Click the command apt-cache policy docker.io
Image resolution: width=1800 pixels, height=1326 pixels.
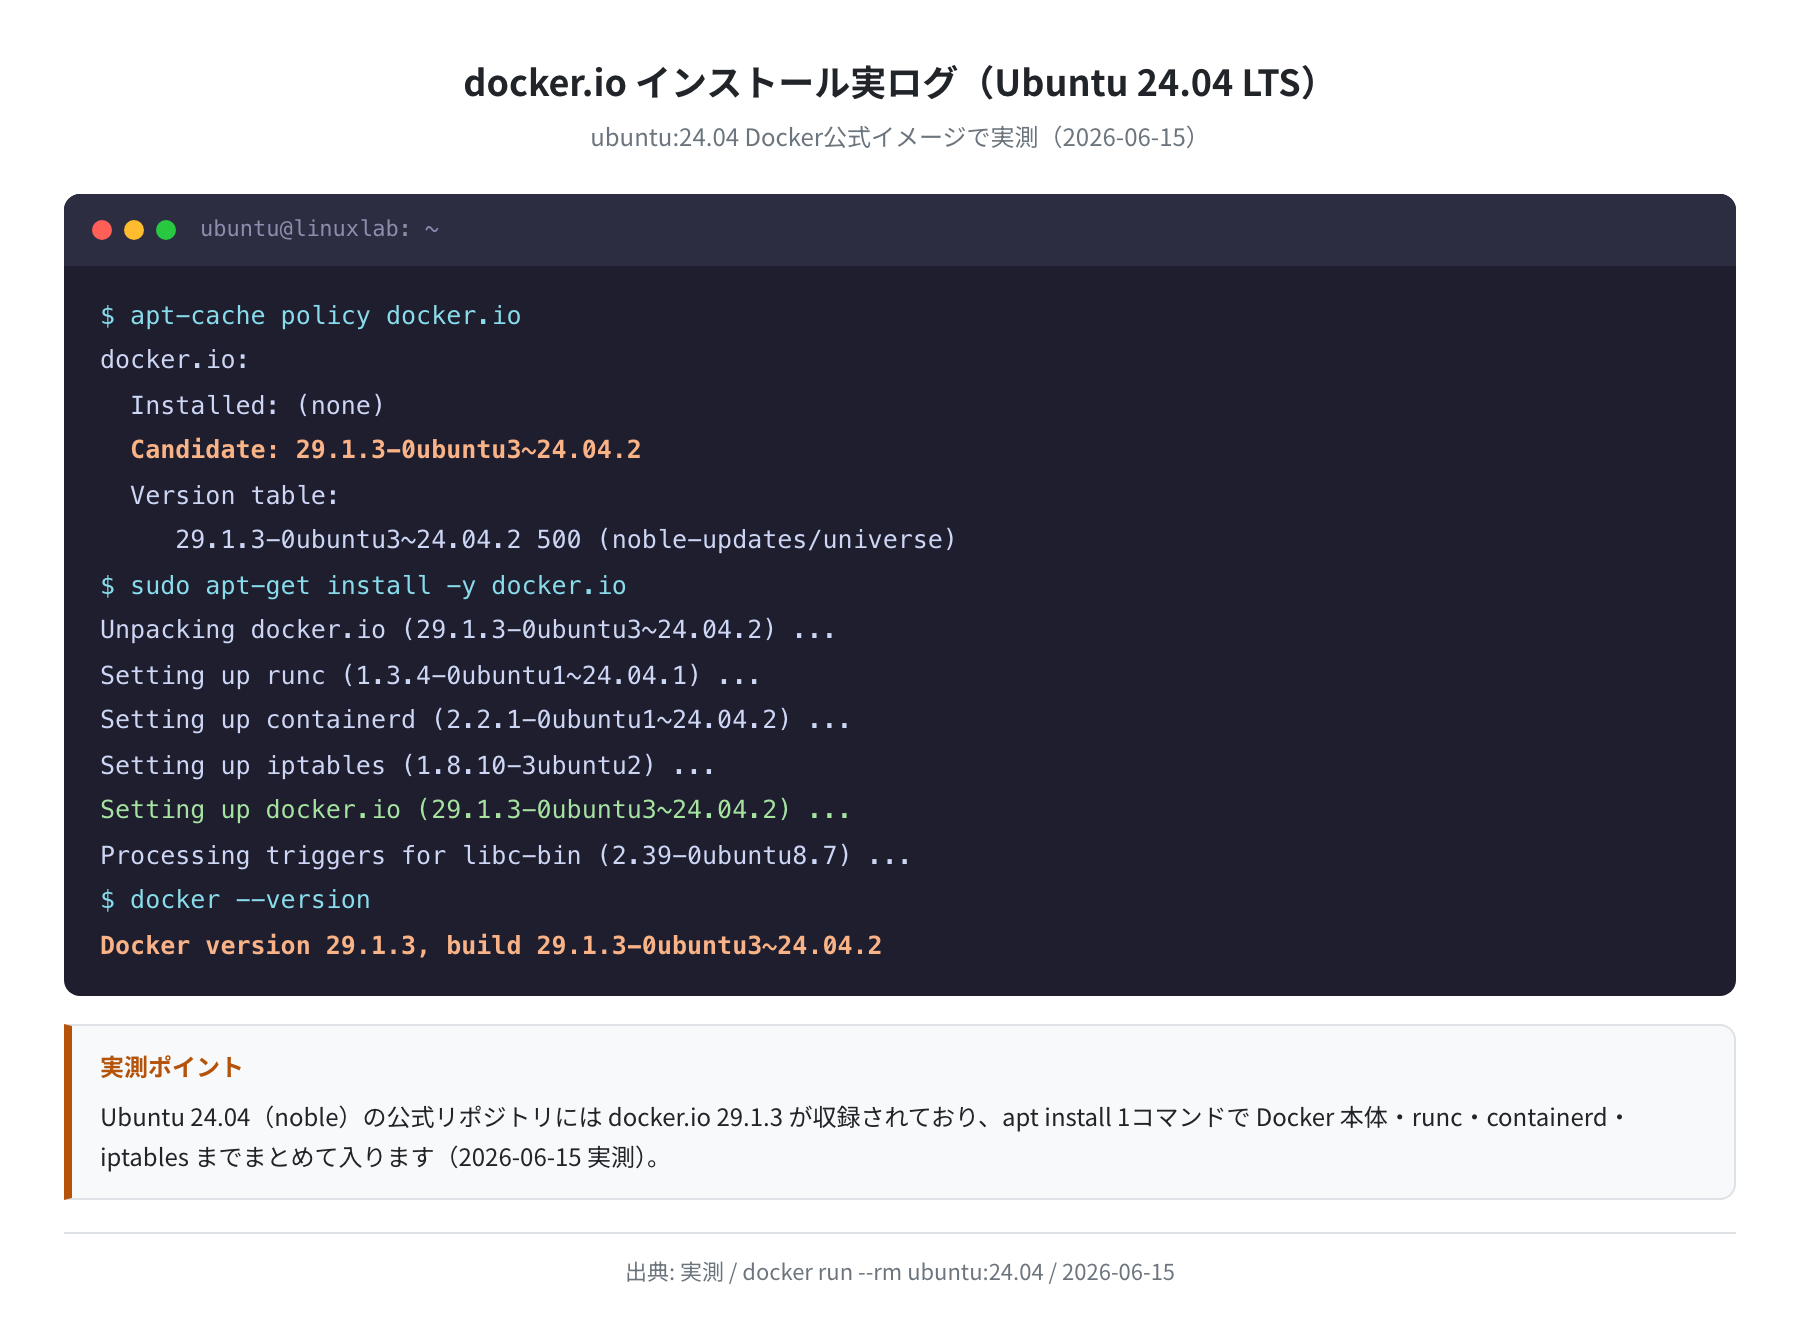point(311,316)
